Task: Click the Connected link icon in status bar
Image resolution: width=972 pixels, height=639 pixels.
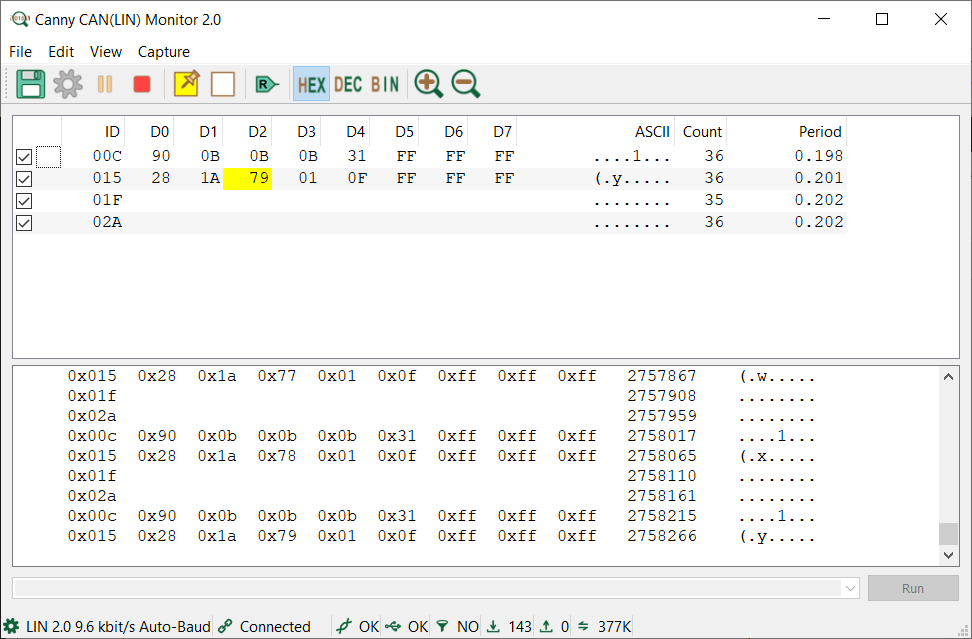Action: (x=226, y=626)
